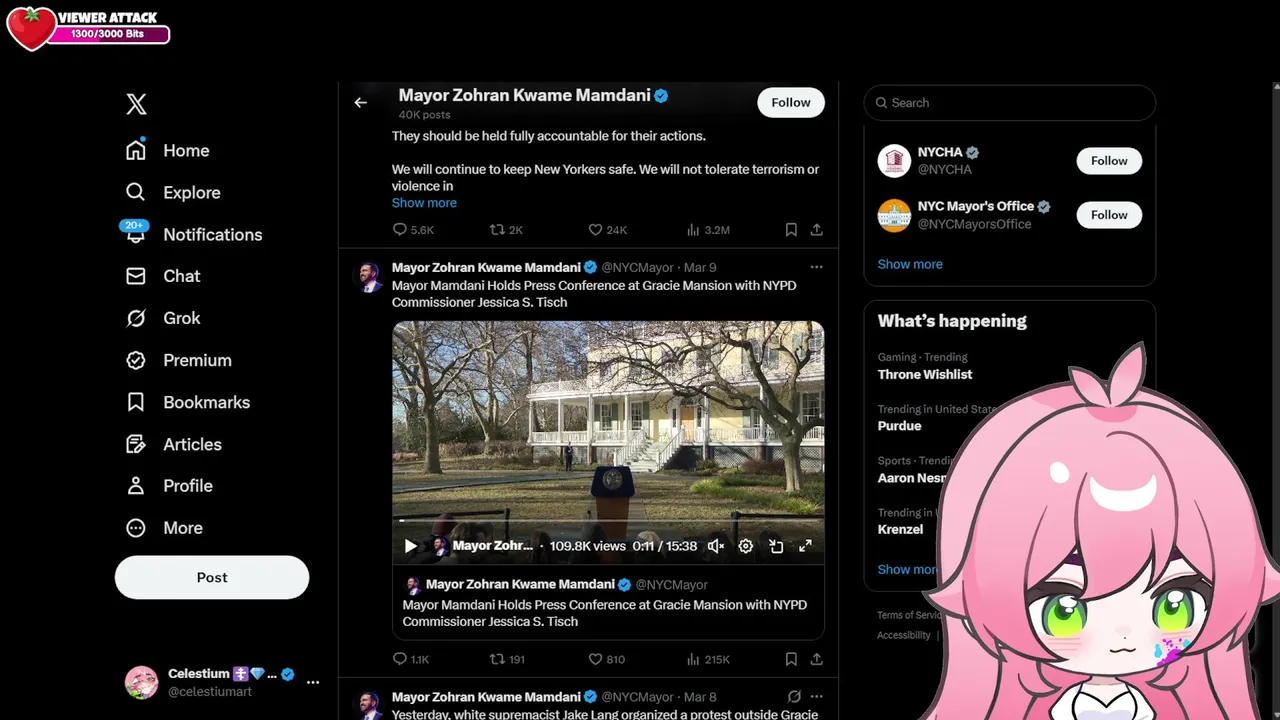Show more suggested accounts
Viewport: 1280px width, 720px height.
910,264
